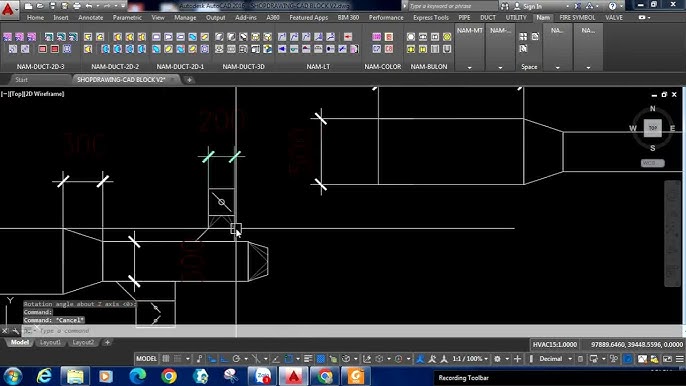Open the polar tracking angle dropdown arrow
This screenshot has height=386, width=686.
pyautogui.click(x=245, y=359)
